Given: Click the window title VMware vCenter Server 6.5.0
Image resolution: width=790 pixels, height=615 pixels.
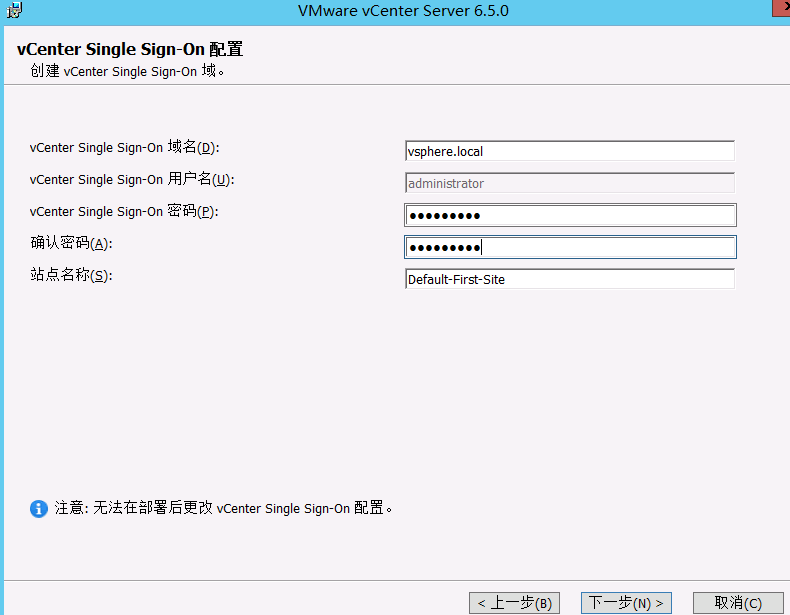Looking at the screenshot, I should [x=403, y=11].
